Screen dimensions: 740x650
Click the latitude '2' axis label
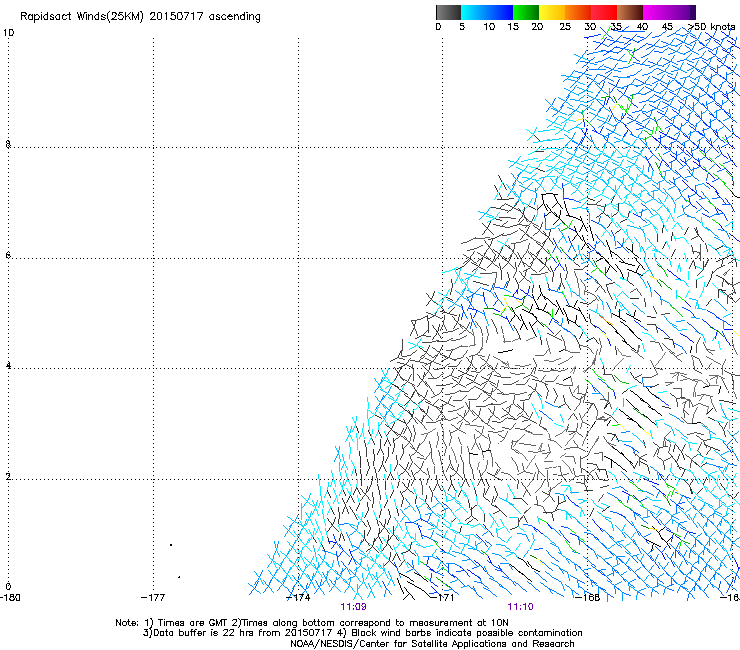click(x=8, y=476)
